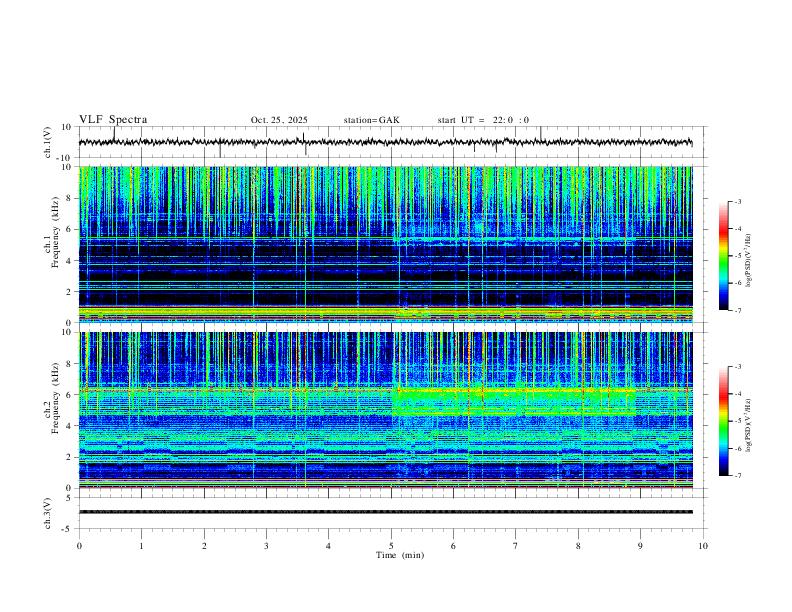Click the lower color bar for ch.2 PSD
The height and width of the screenshot is (612, 792).
[724, 421]
